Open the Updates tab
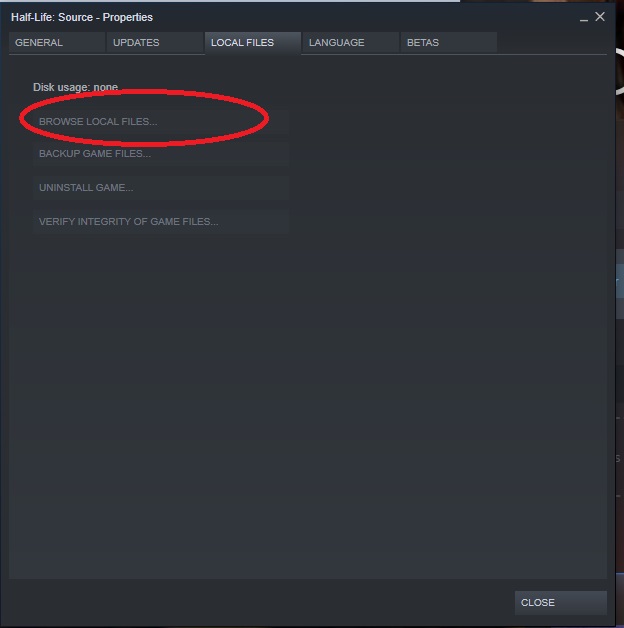Screen dimensions: 624x628 pyautogui.click(x=155, y=42)
